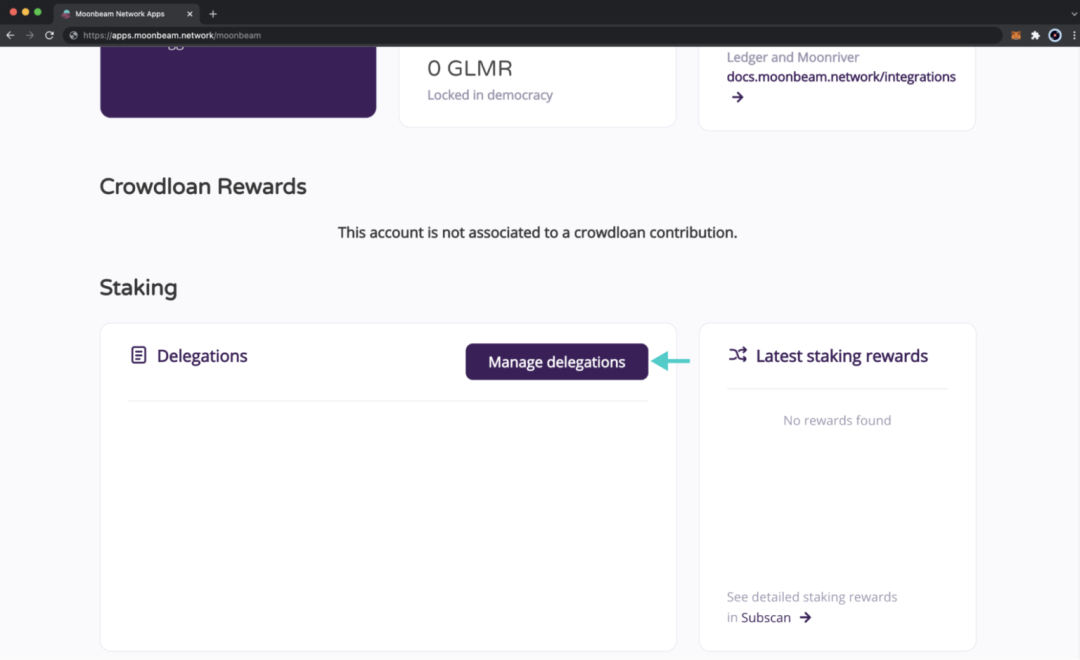Image resolution: width=1080 pixels, height=660 pixels.
Task: Close the Moonbeam Network Apps tab
Action: tap(190, 14)
